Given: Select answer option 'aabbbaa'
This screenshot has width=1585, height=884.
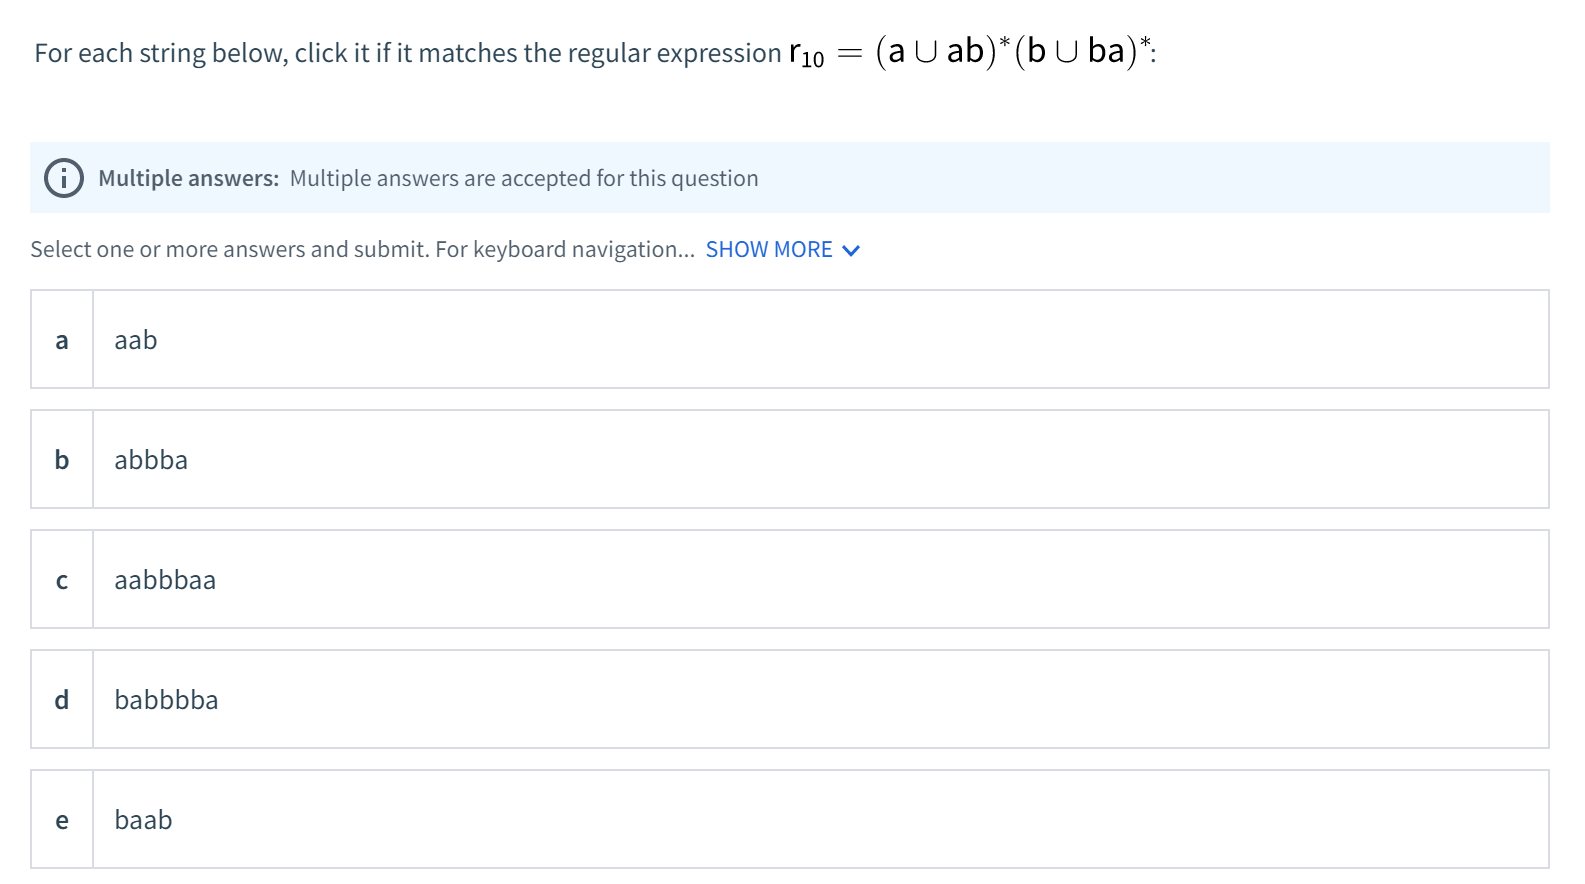Looking at the screenshot, I should coord(165,580).
